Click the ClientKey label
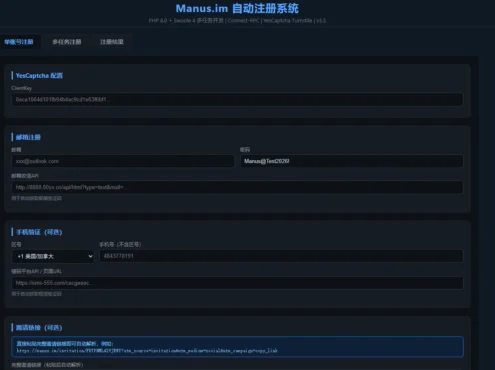The image size is (495, 370). (22, 88)
